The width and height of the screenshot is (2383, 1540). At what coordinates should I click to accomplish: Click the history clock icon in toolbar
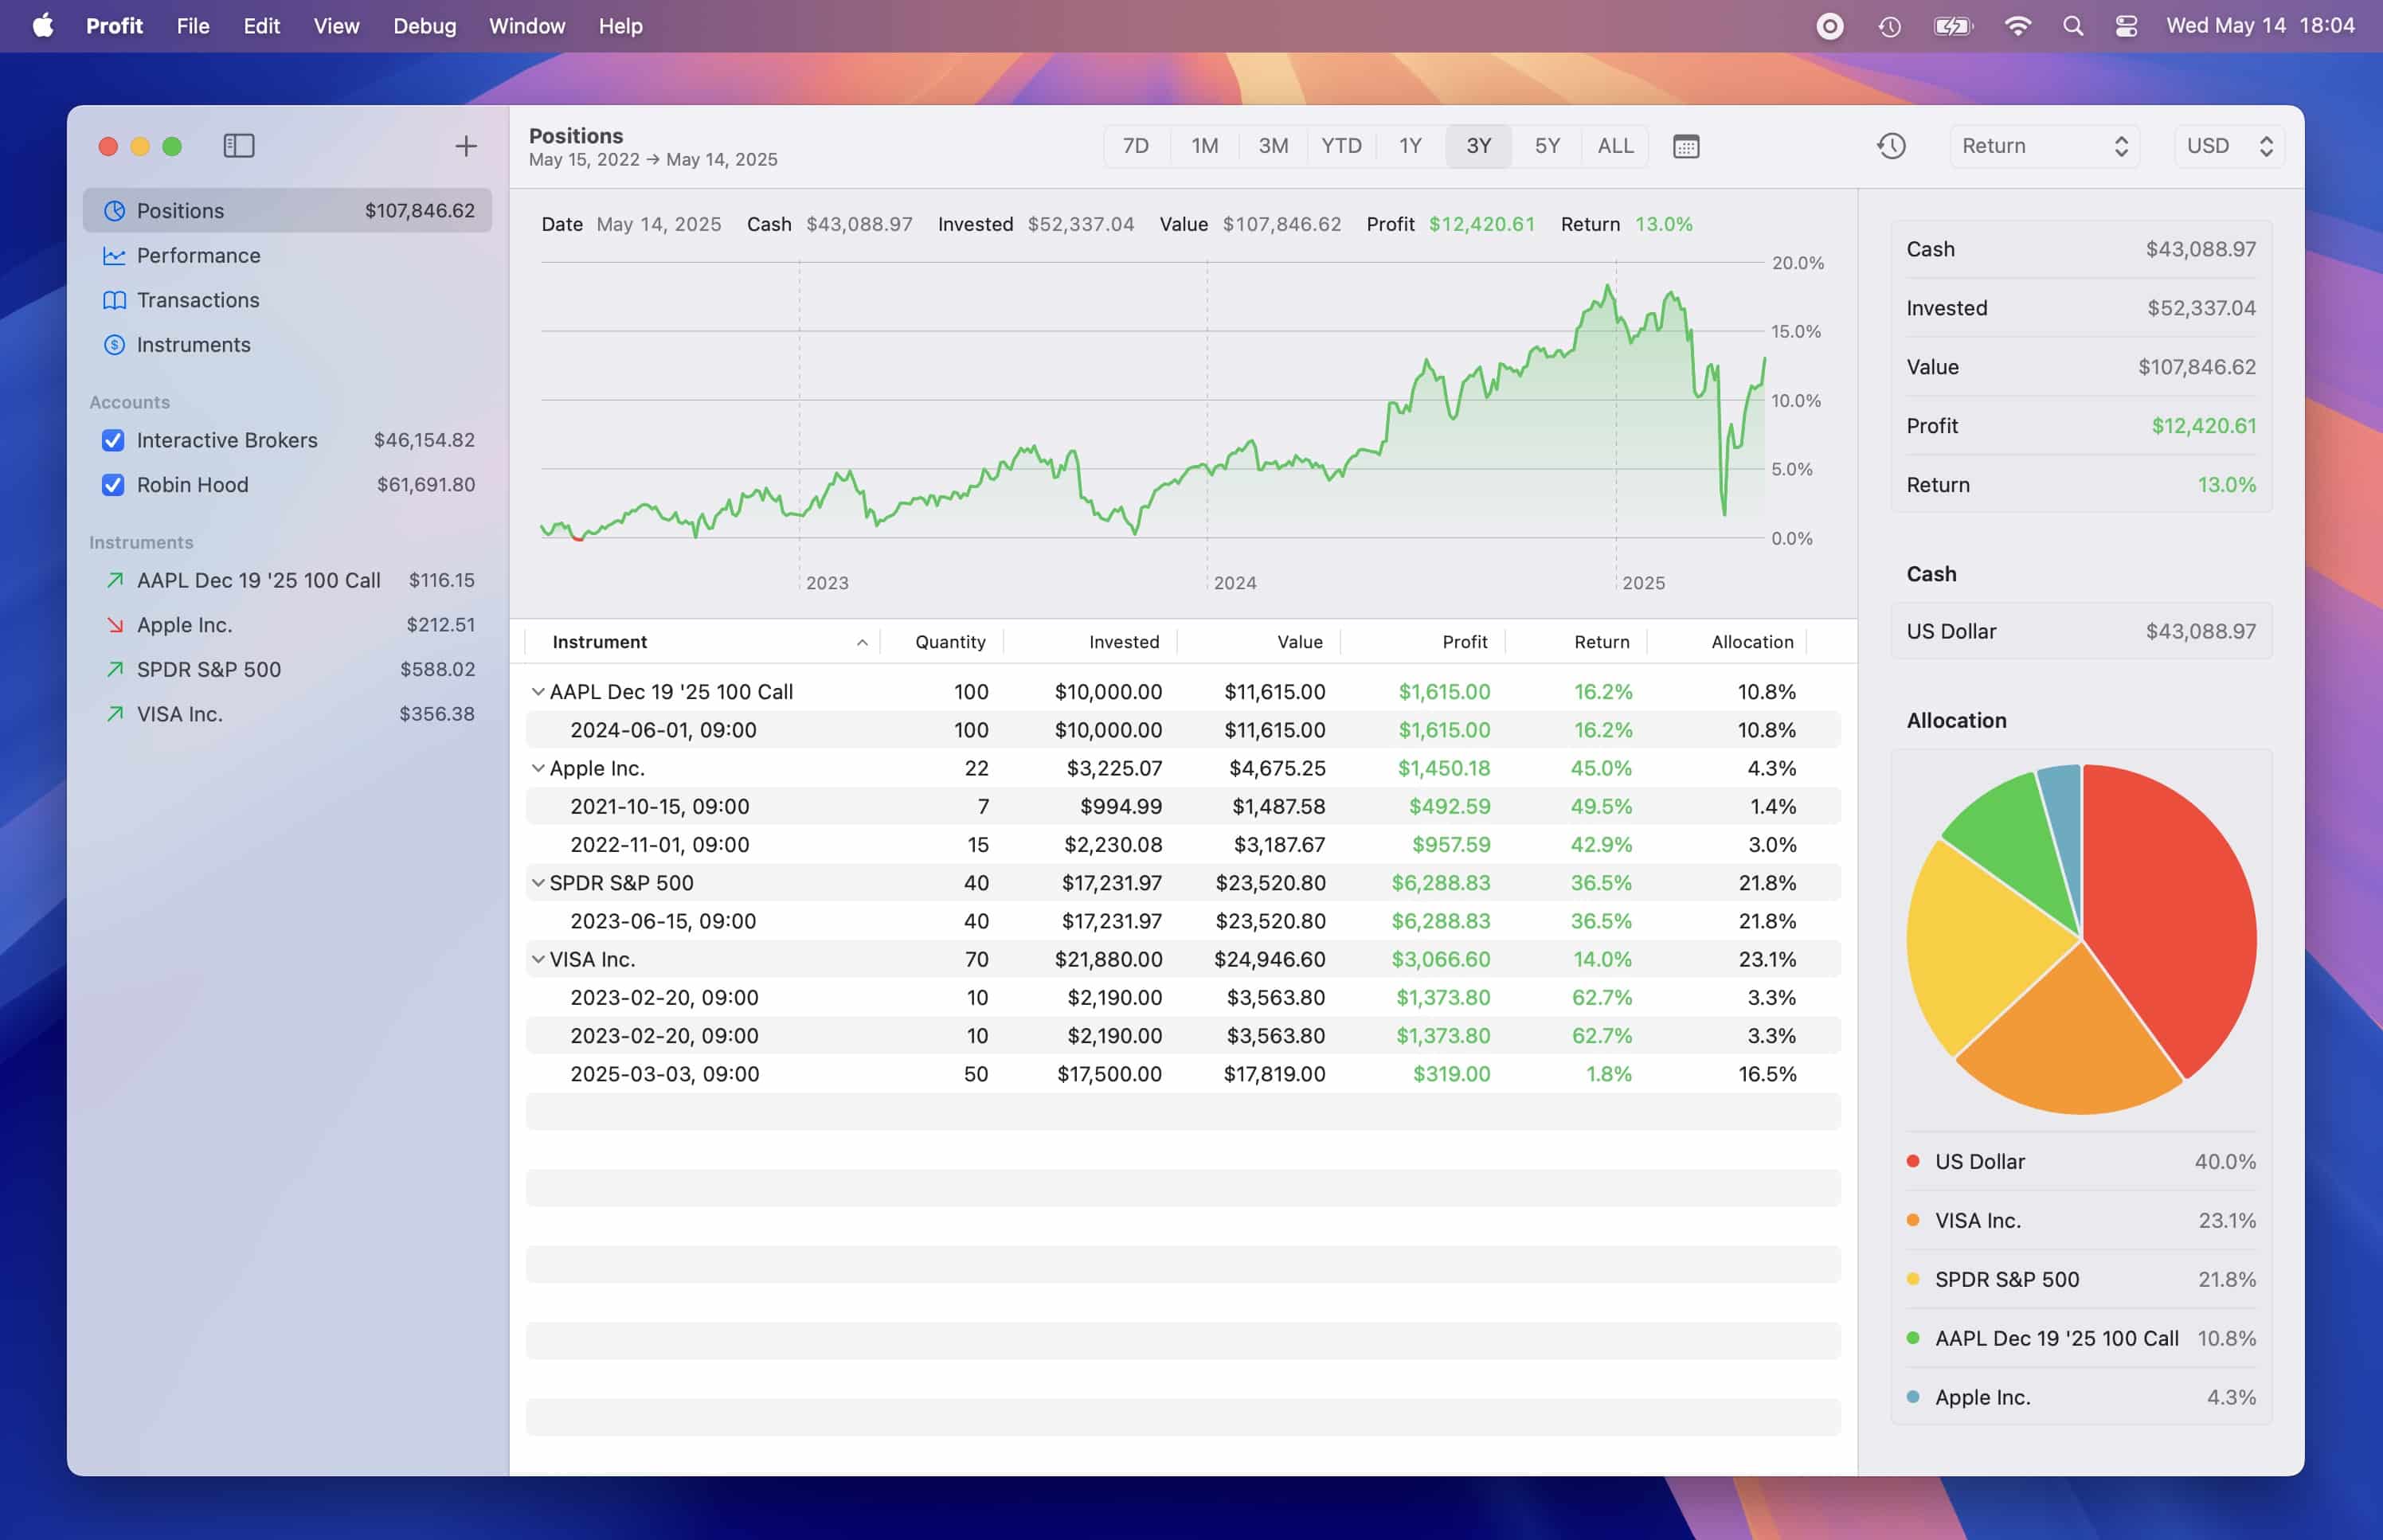click(1890, 146)
